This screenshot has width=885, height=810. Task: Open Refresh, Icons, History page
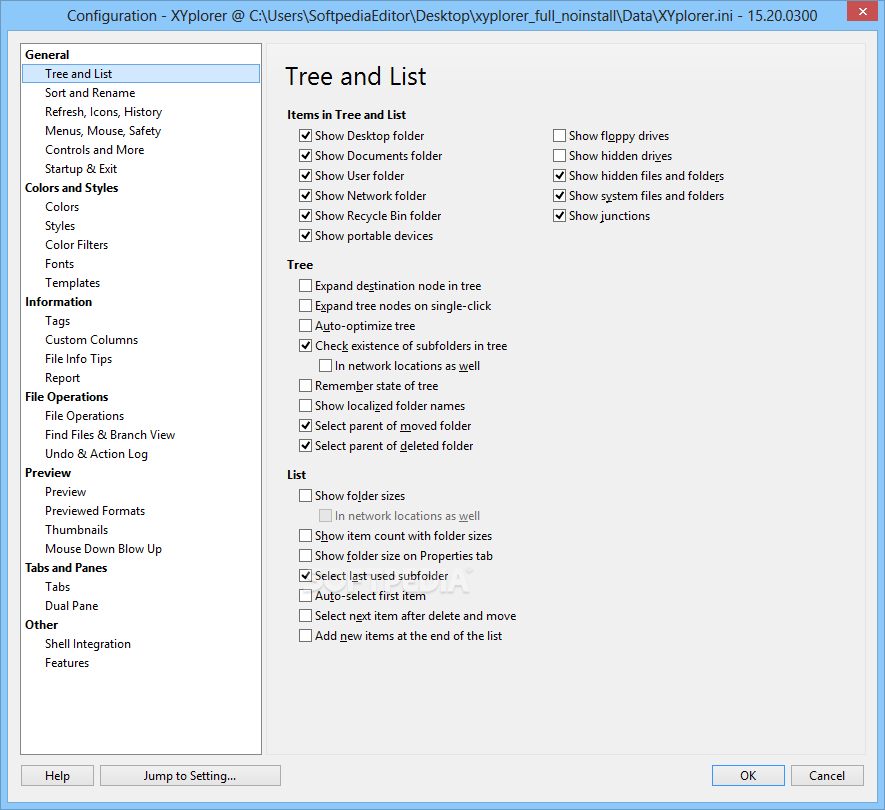(103, 112)
